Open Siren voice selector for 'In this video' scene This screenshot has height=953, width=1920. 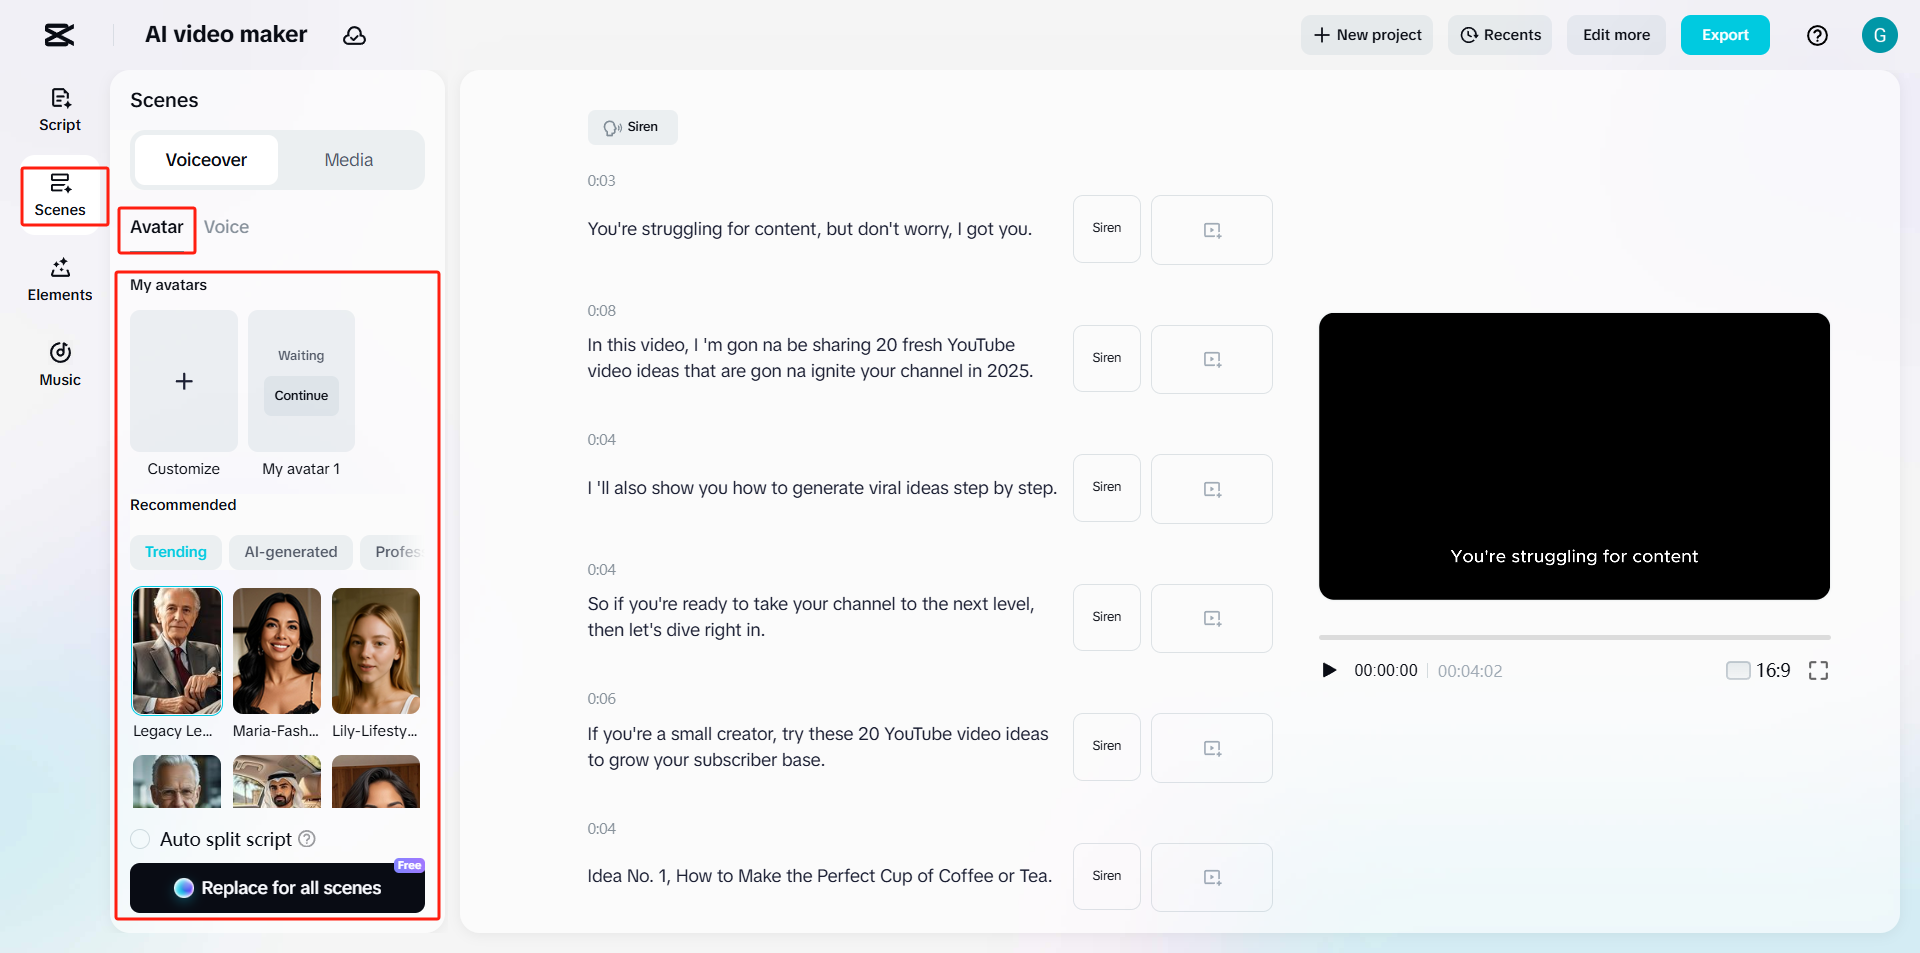pos(1107,358)
